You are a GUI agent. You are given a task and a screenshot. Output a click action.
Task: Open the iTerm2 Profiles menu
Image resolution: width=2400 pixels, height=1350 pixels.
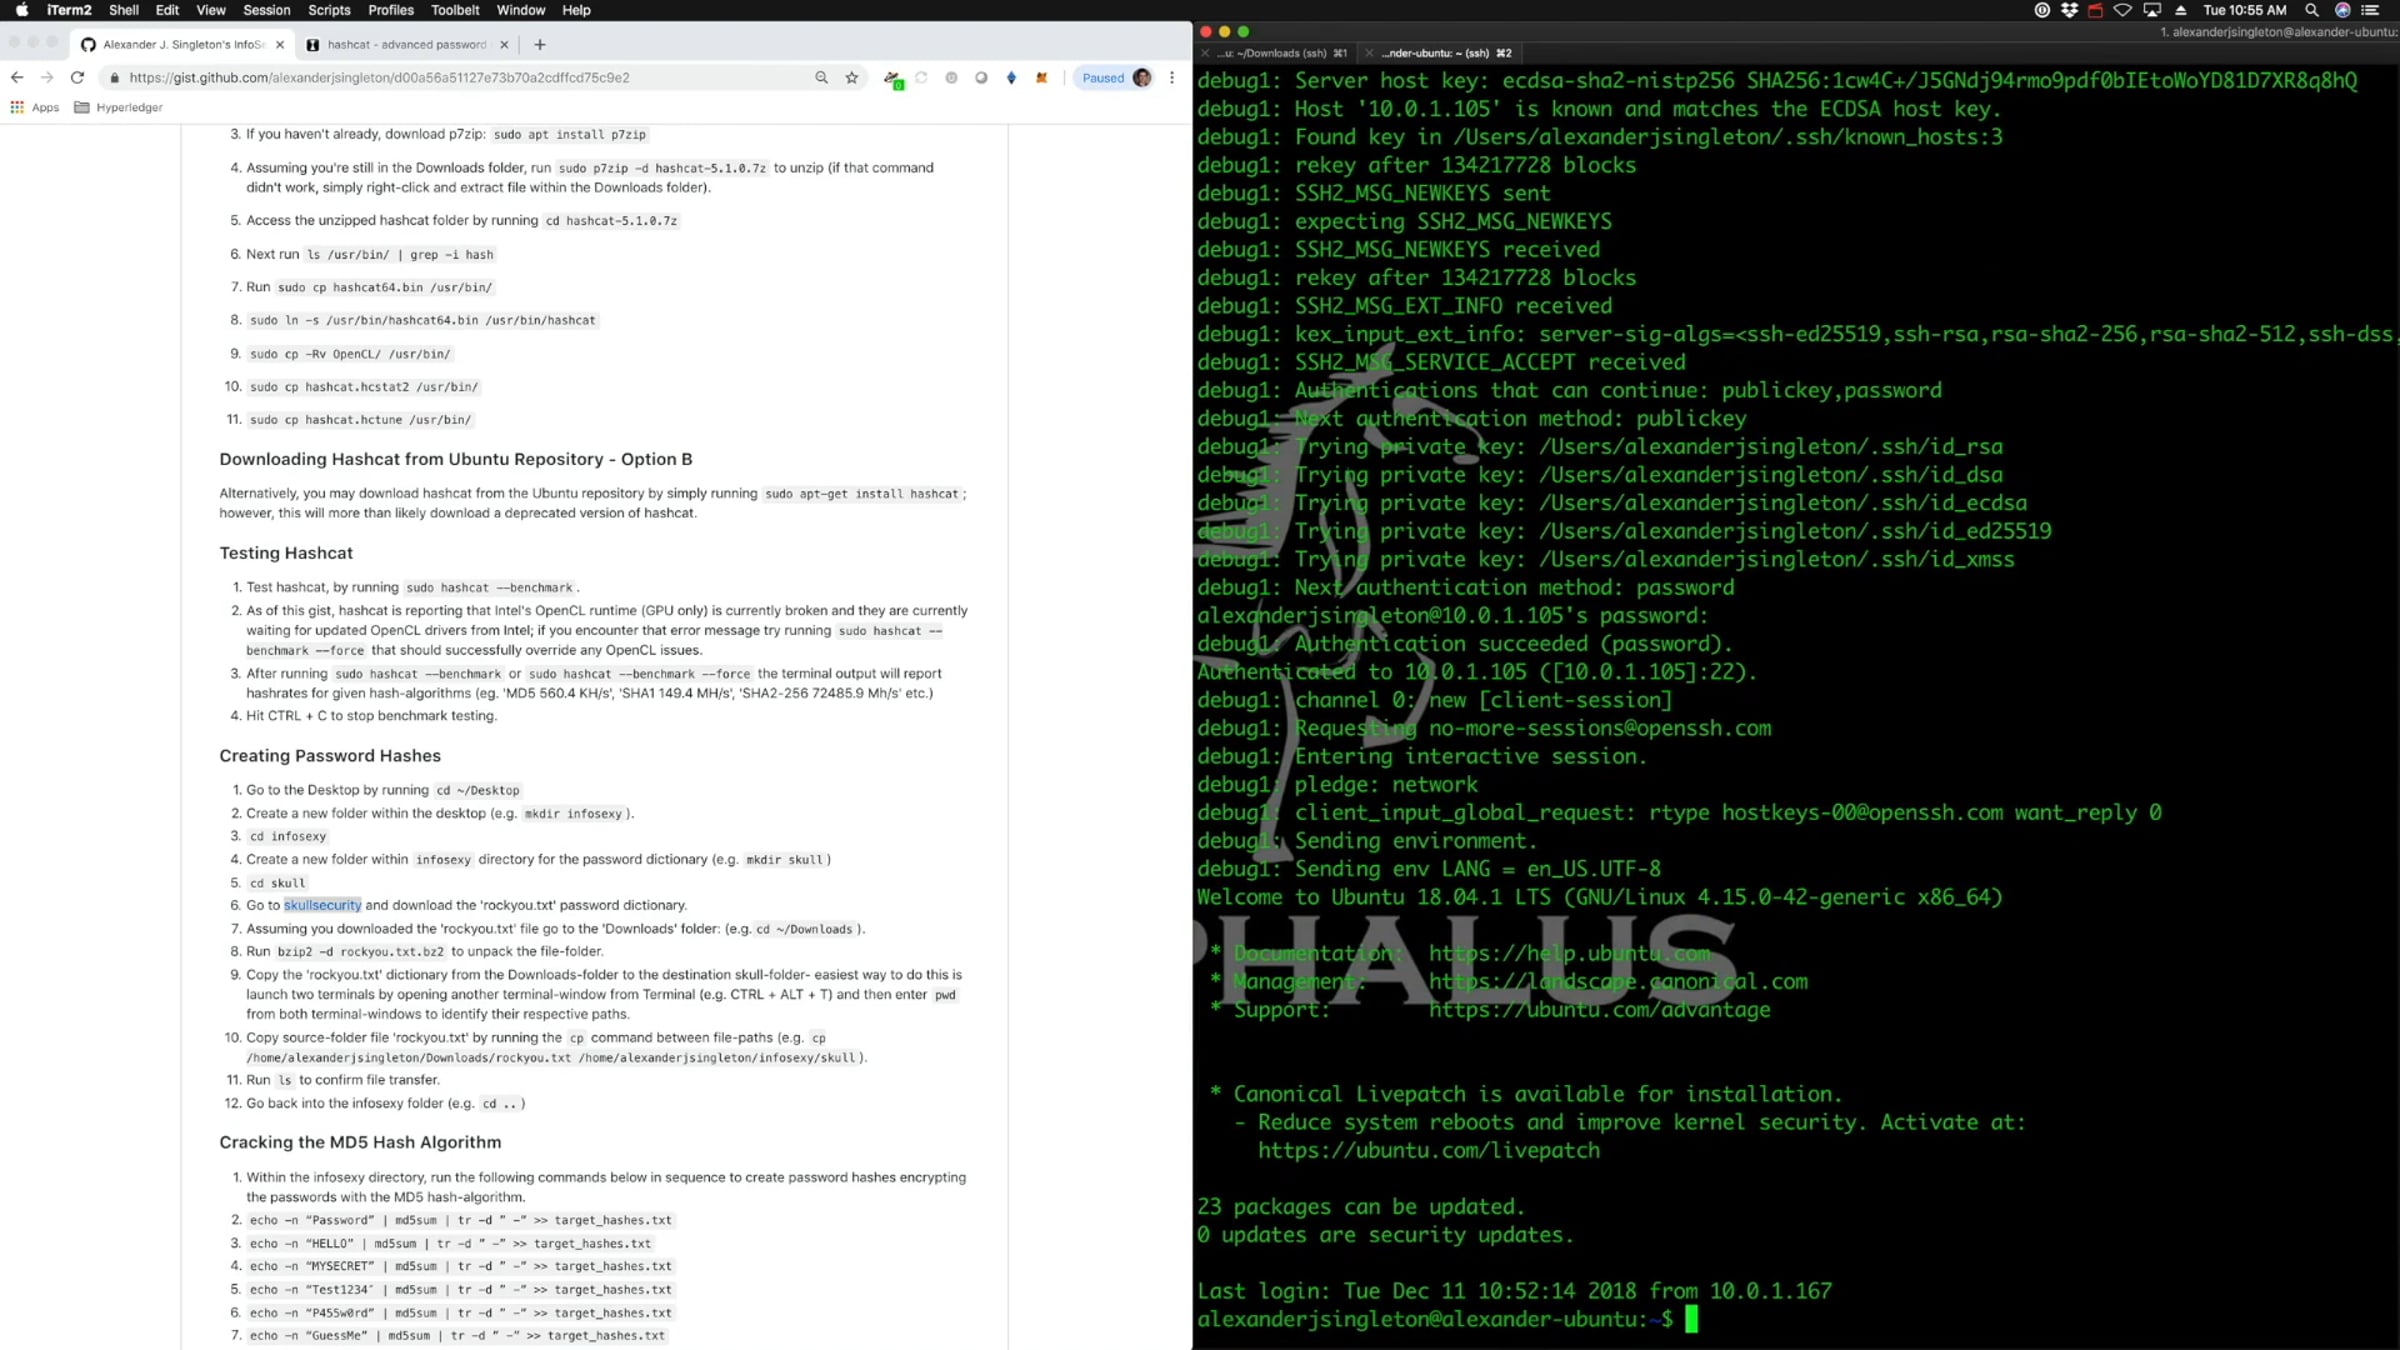coord(390,10)
